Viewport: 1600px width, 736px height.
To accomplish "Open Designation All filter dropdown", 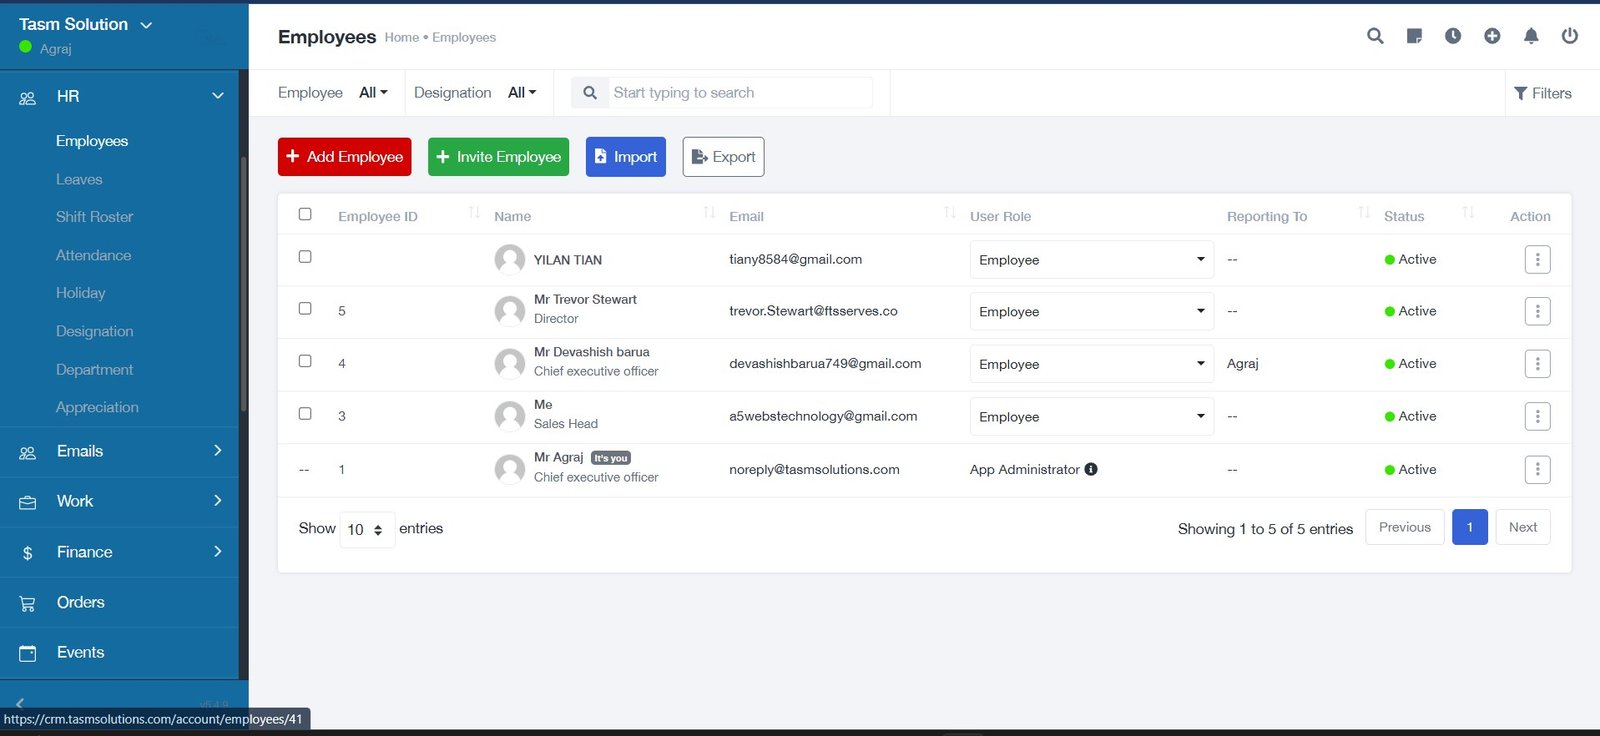I will (x=522, y=93).
